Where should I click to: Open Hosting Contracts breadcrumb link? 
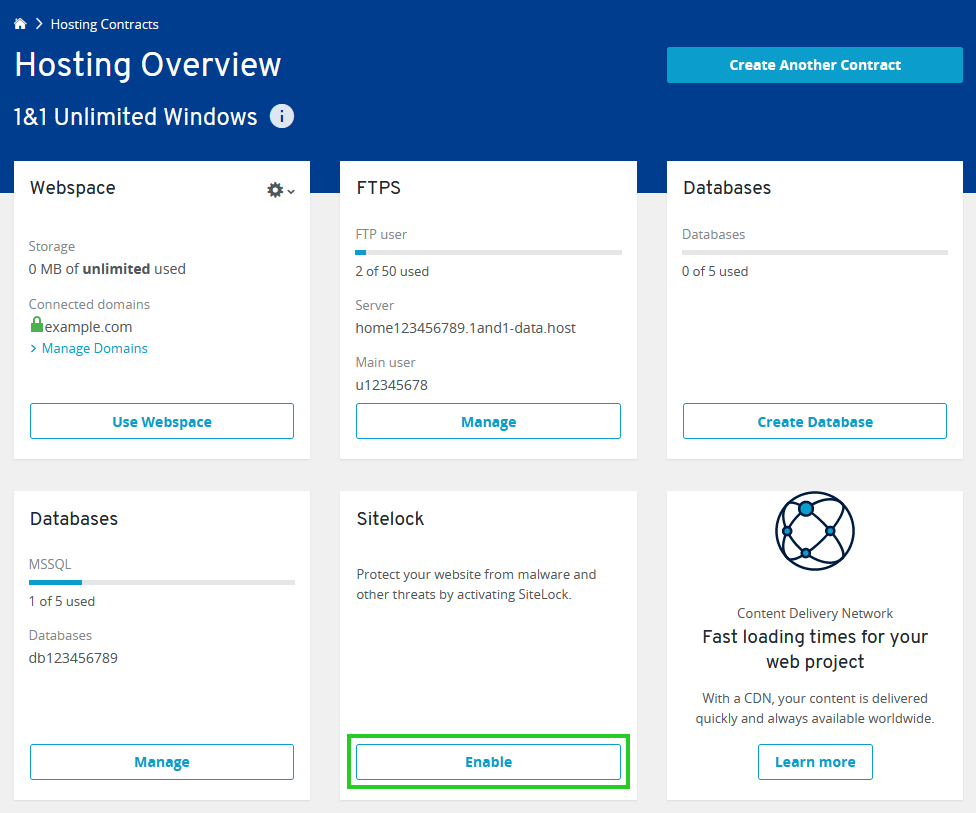point(105,24)
